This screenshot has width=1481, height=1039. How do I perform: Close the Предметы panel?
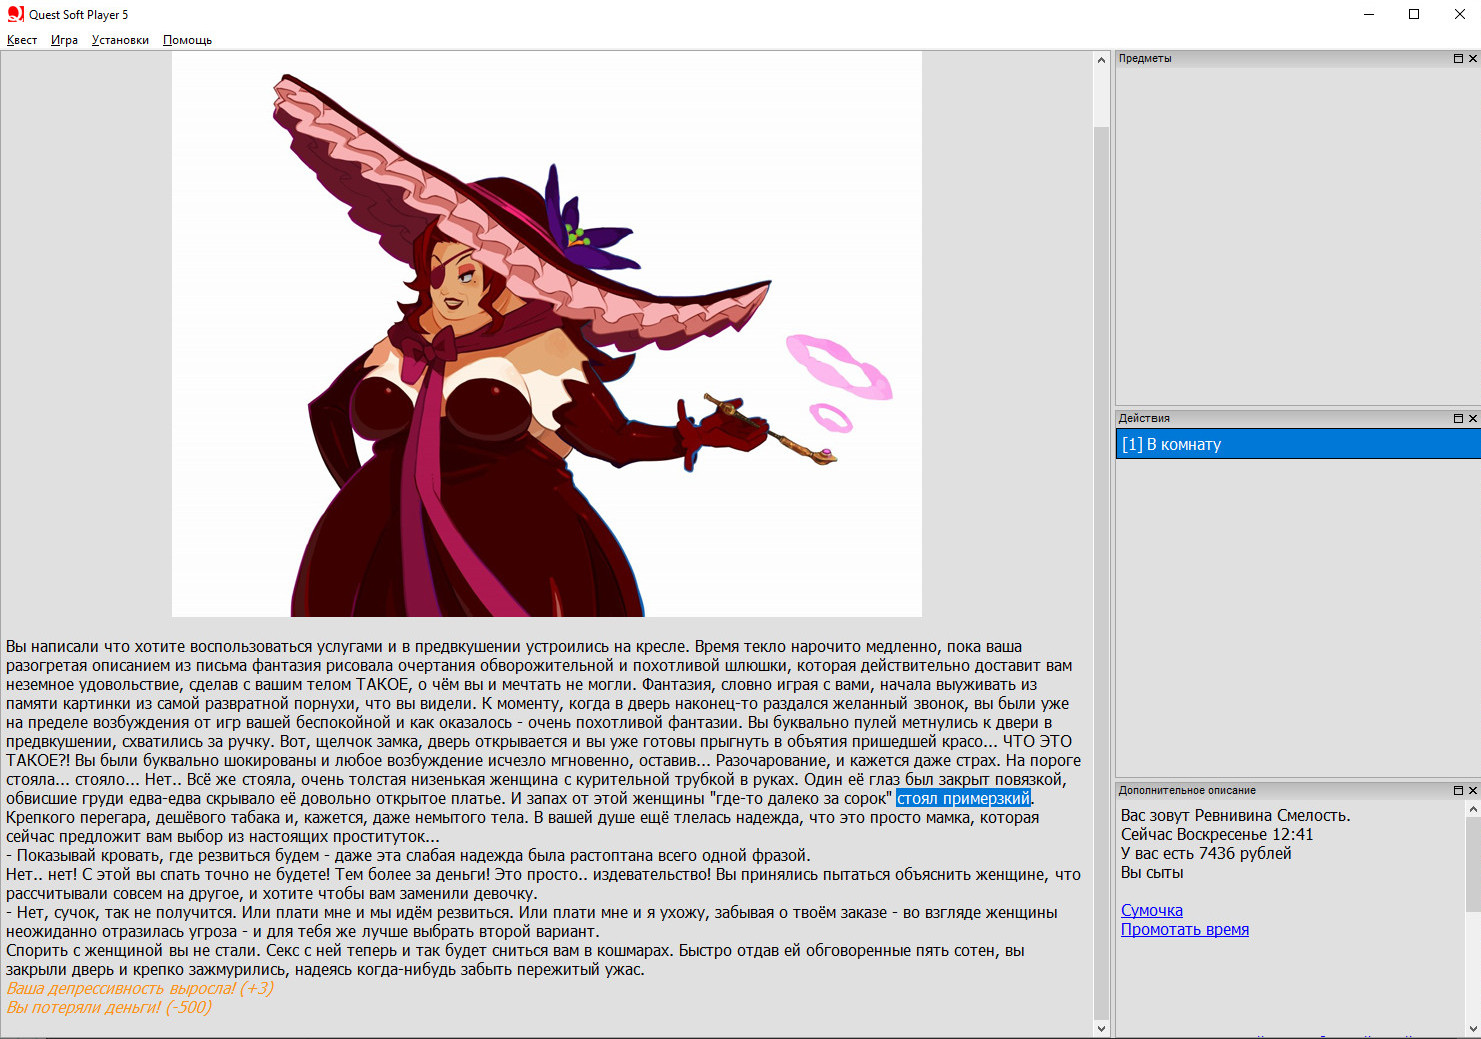[1472, 58]
